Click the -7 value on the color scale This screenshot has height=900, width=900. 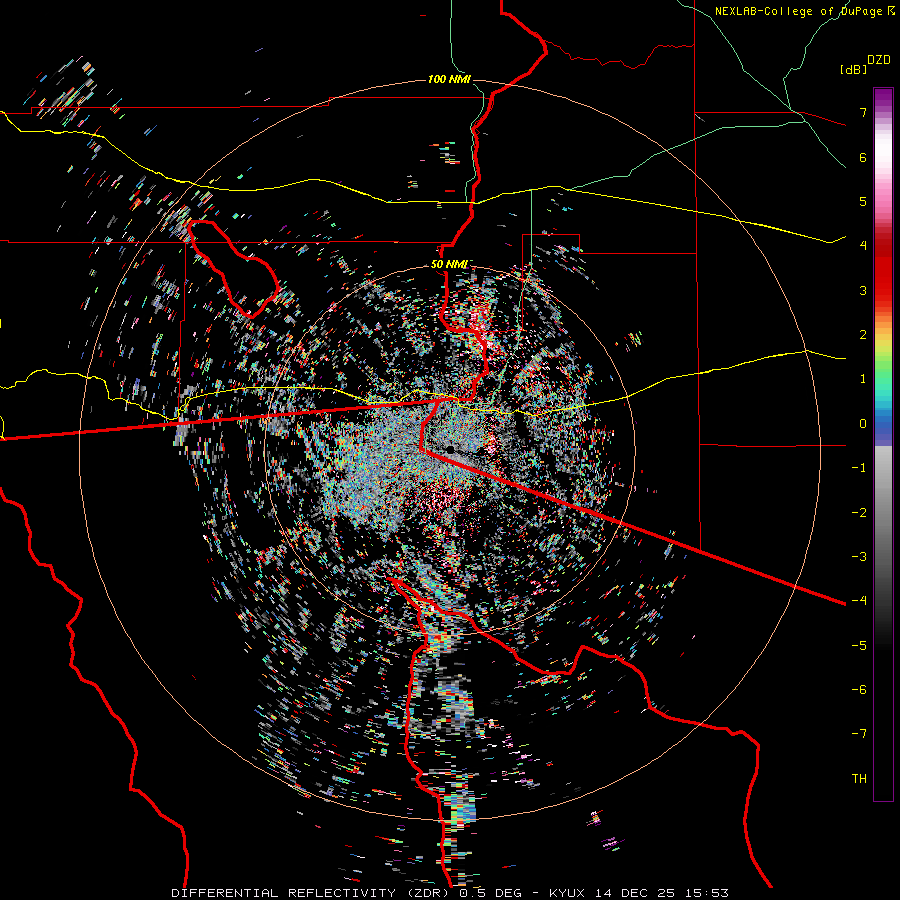coord(859,734)
